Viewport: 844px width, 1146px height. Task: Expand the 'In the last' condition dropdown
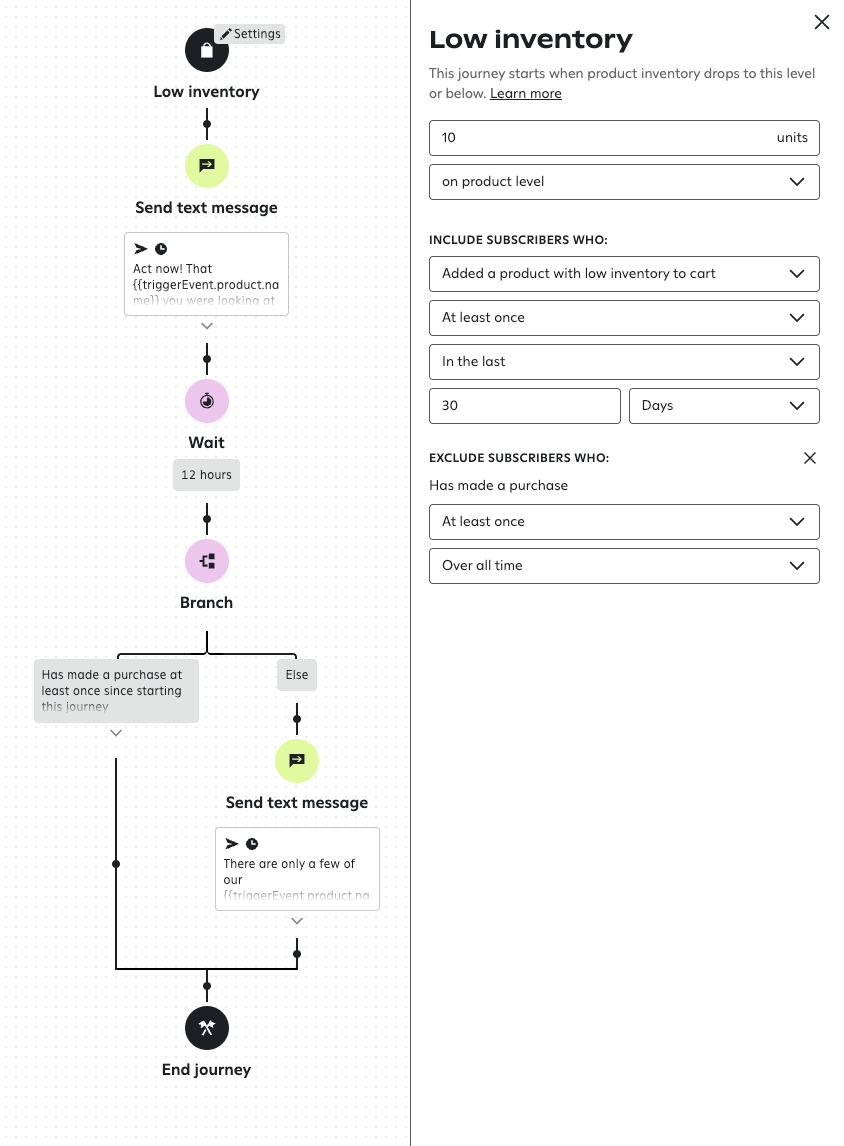click(624, 362)
